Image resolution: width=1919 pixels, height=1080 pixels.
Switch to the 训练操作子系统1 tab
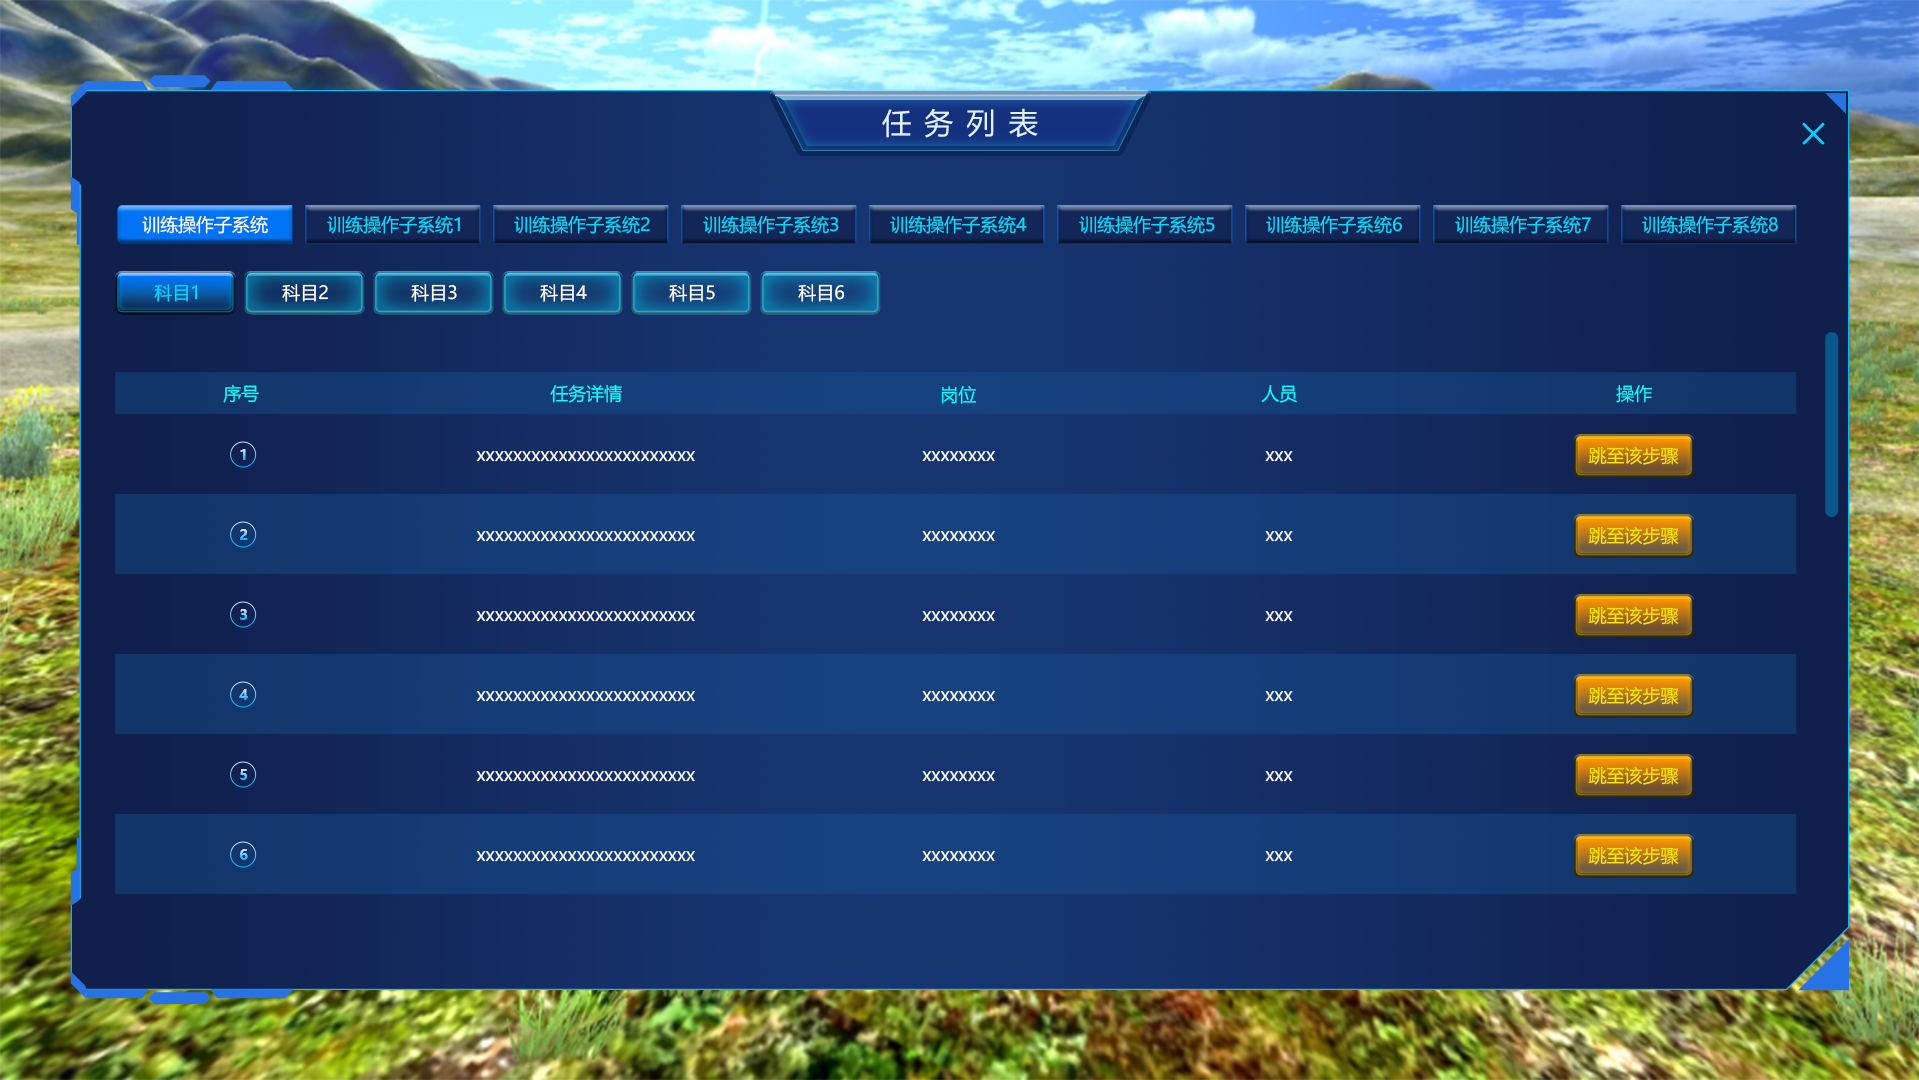[393, 225]
